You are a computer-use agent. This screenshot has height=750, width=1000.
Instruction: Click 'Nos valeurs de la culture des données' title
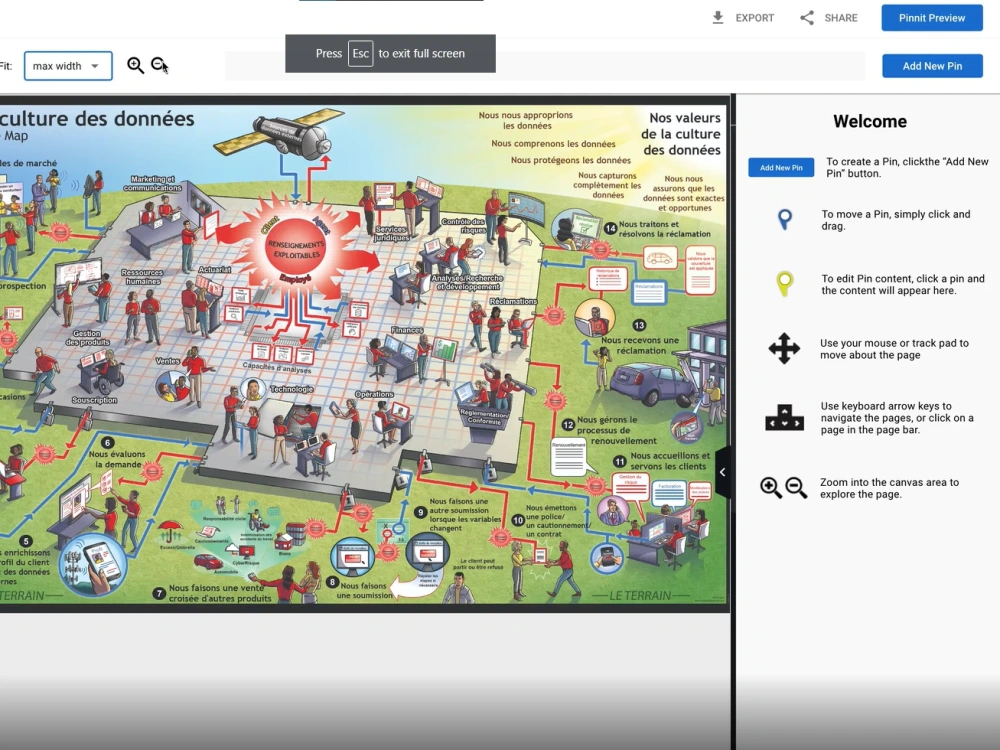[x=681, y=134]
